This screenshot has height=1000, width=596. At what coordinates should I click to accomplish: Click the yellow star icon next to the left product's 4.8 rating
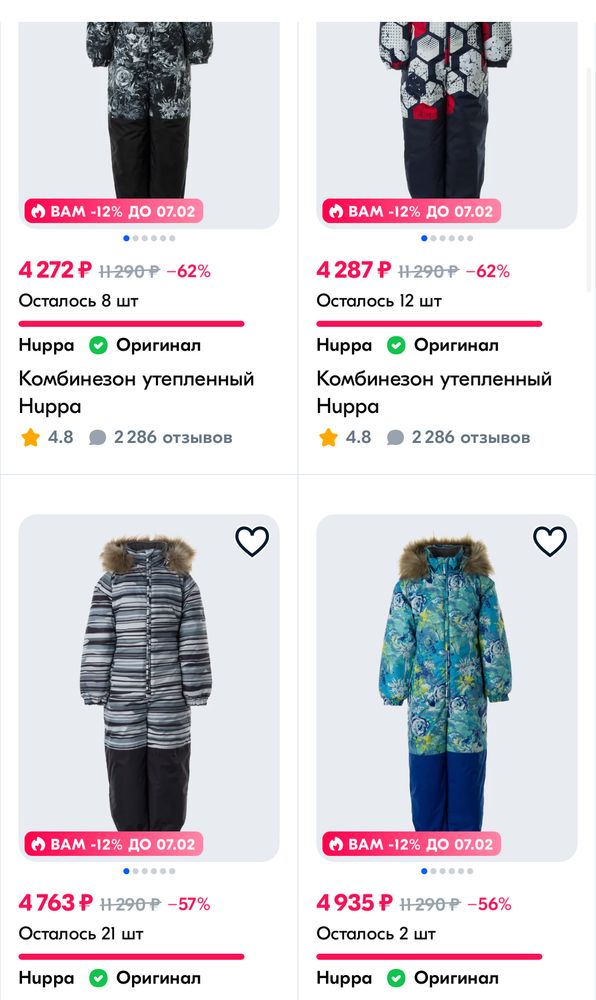[30, 437]
